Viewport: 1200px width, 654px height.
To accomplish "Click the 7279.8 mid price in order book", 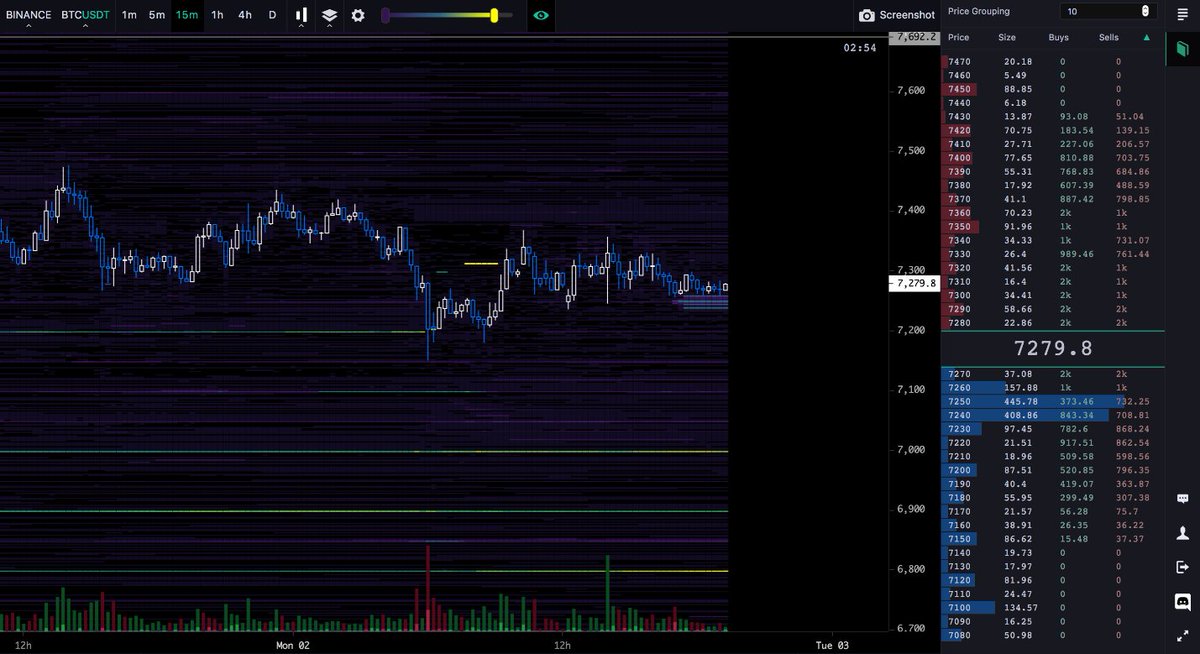I will coord(1053,348).
